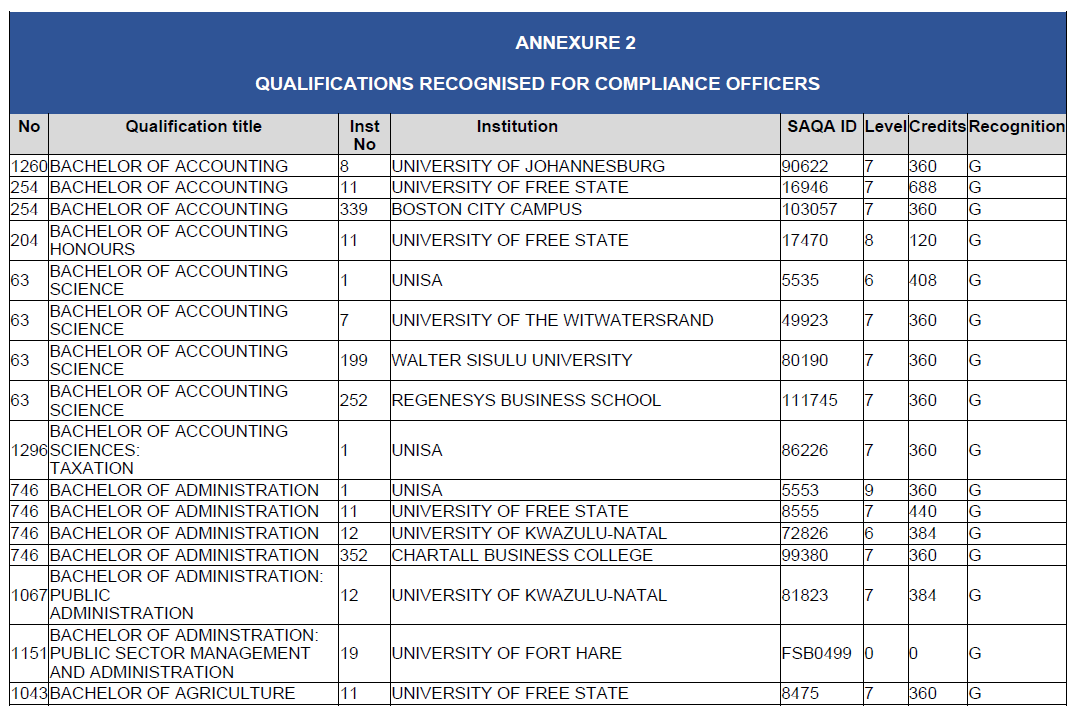Viewport: 1074px width, 720px height.
Task: Click the SAQA ID column header
Action: 821,127
